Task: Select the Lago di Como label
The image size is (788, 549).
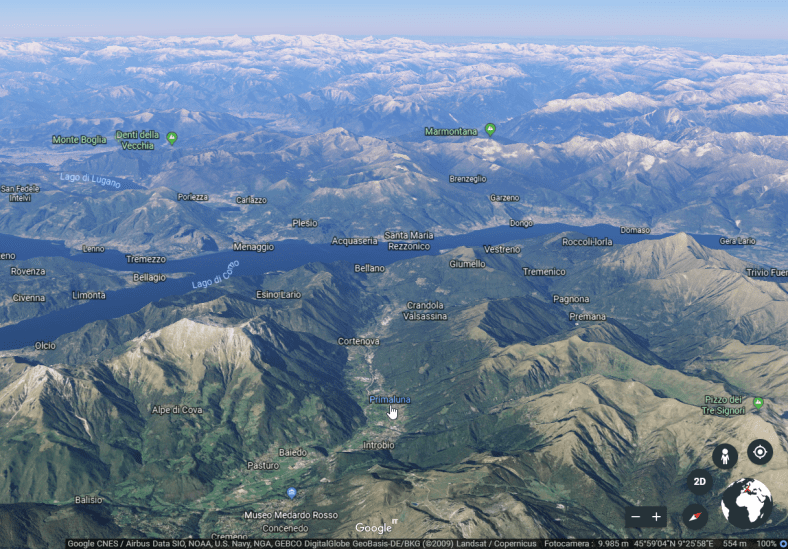Action: click(x=215, y=276)
